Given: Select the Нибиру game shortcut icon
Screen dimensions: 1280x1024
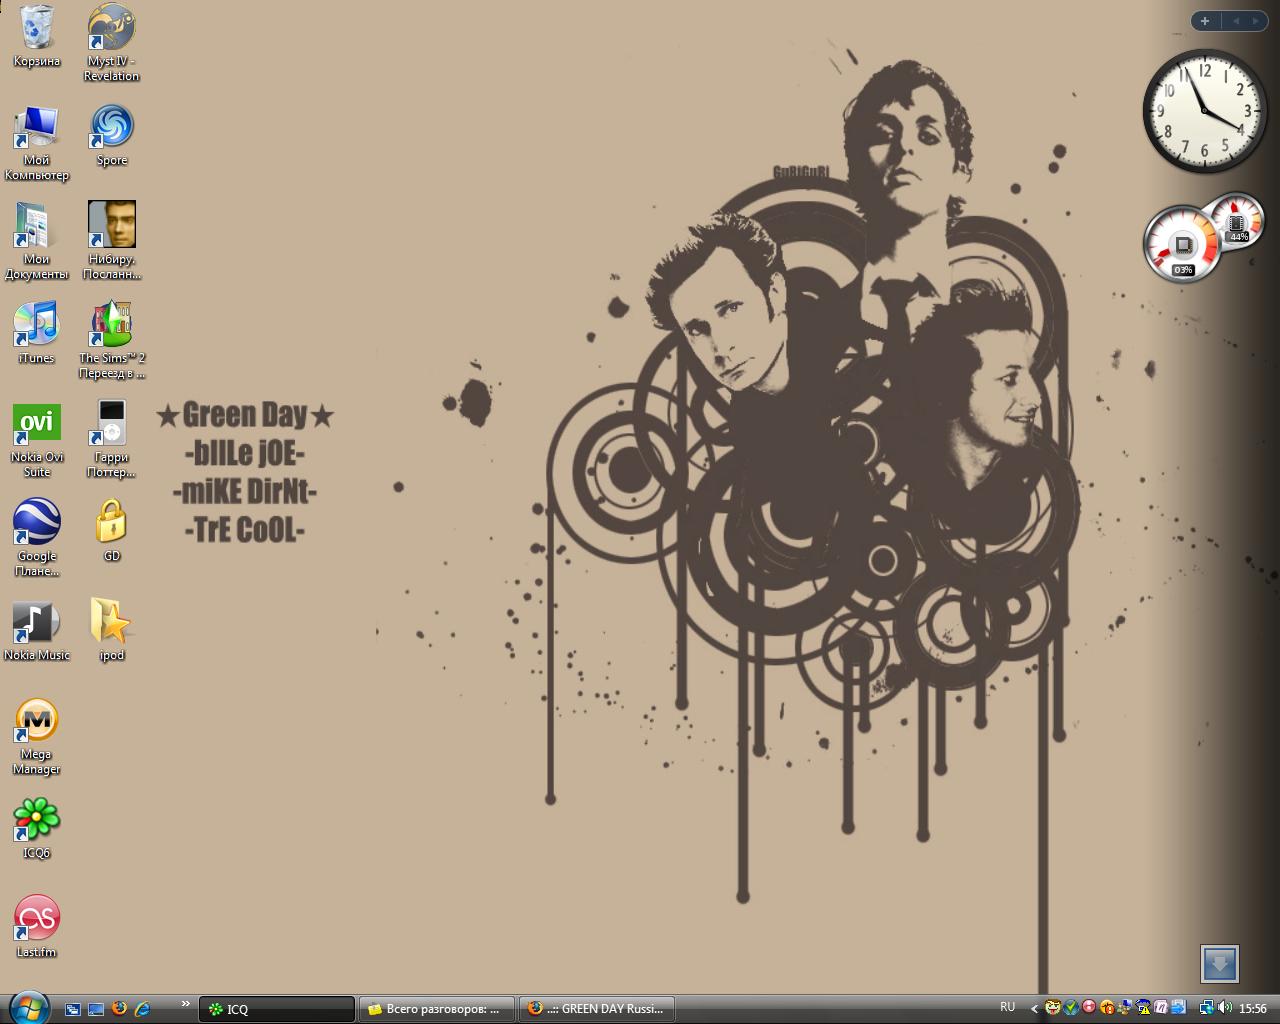Looking at the screenshot, I should point(111,240).
